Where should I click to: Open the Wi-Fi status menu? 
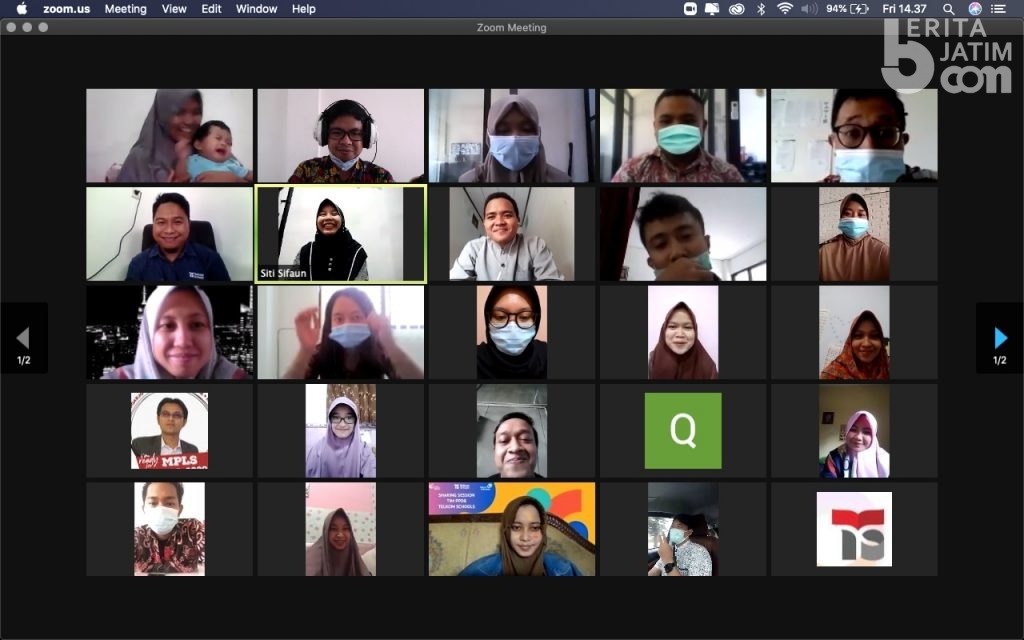785,8
